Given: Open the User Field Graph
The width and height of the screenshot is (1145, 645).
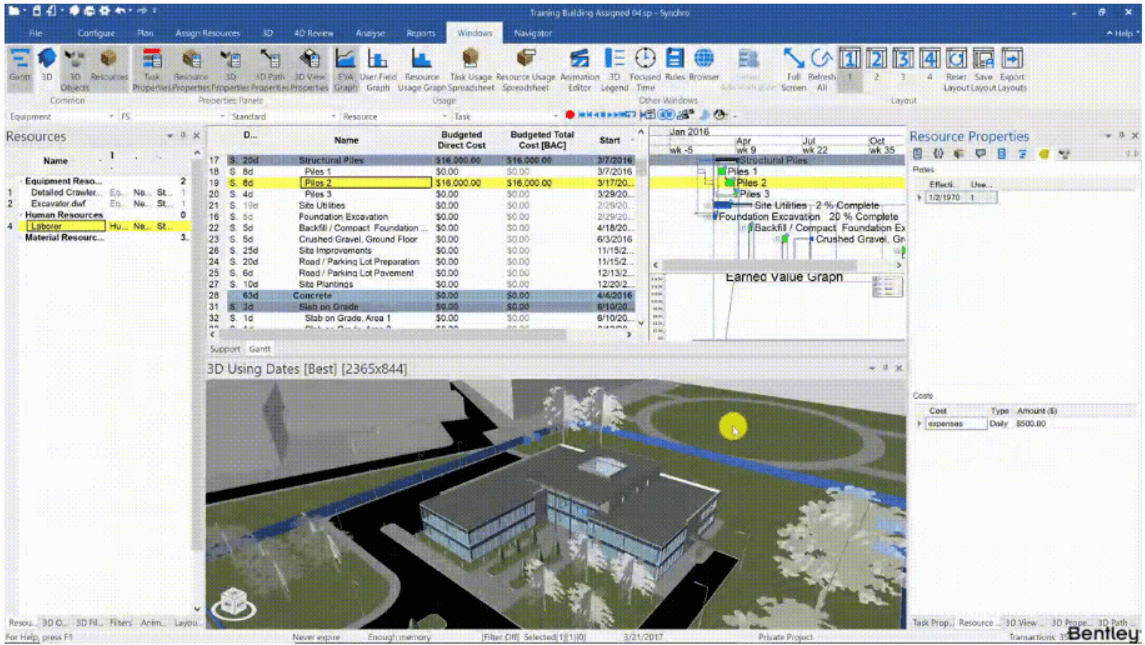Looking at the screenshot, I should pos(378,69).
